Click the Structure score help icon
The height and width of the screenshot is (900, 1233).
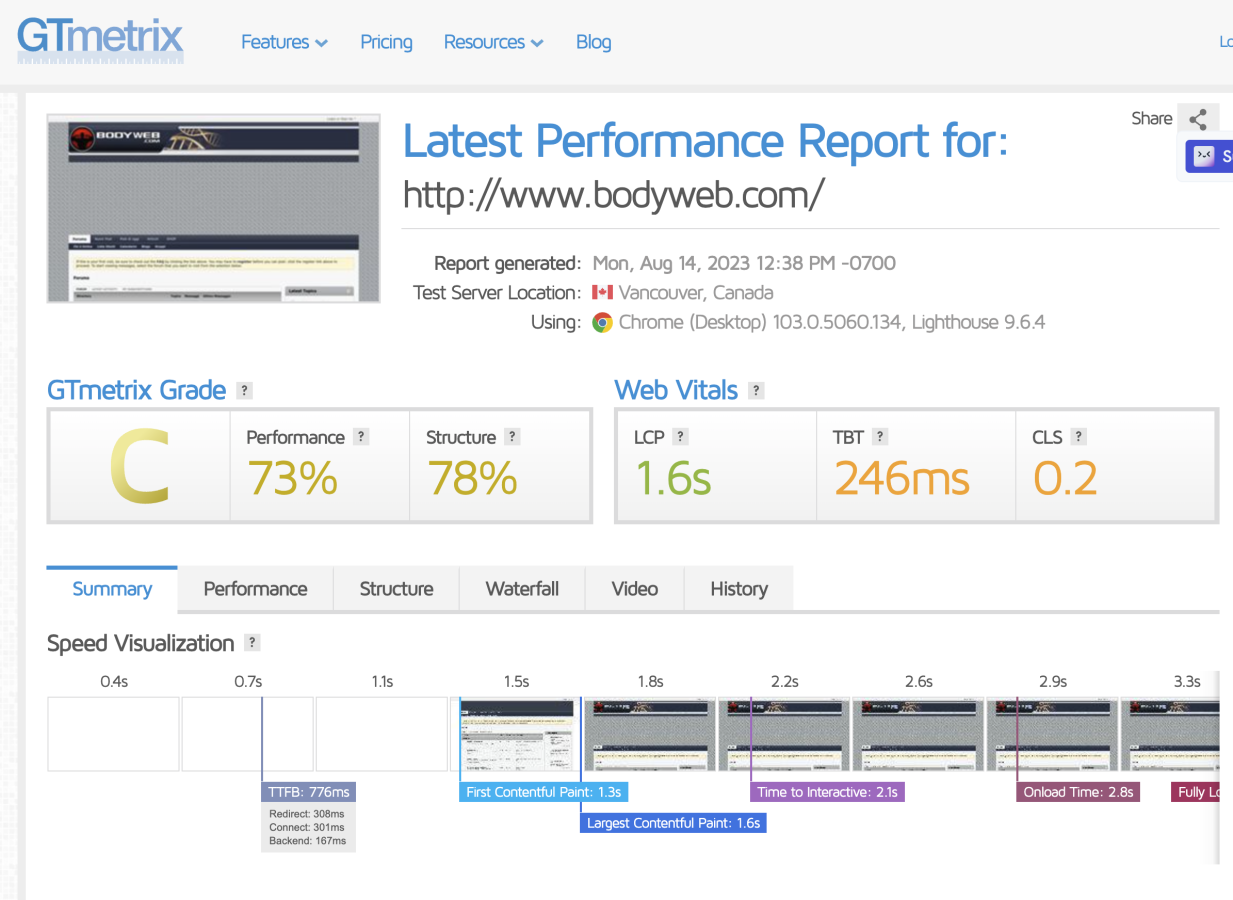click(512, 437)
